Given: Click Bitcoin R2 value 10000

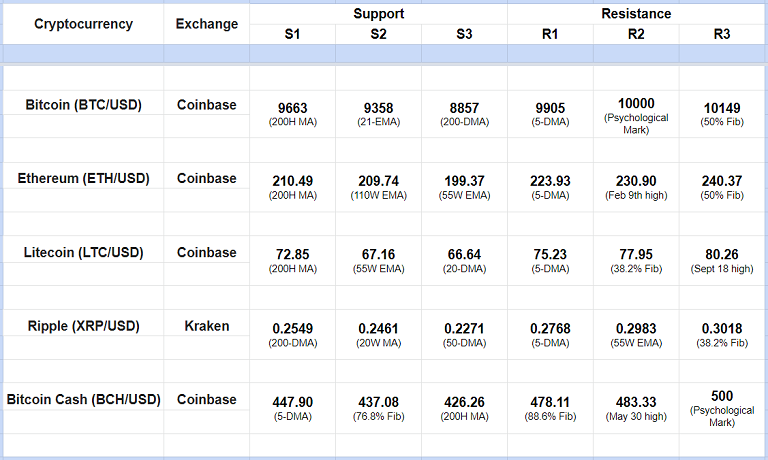Looking at the screenshot, I should click(636, 103).
